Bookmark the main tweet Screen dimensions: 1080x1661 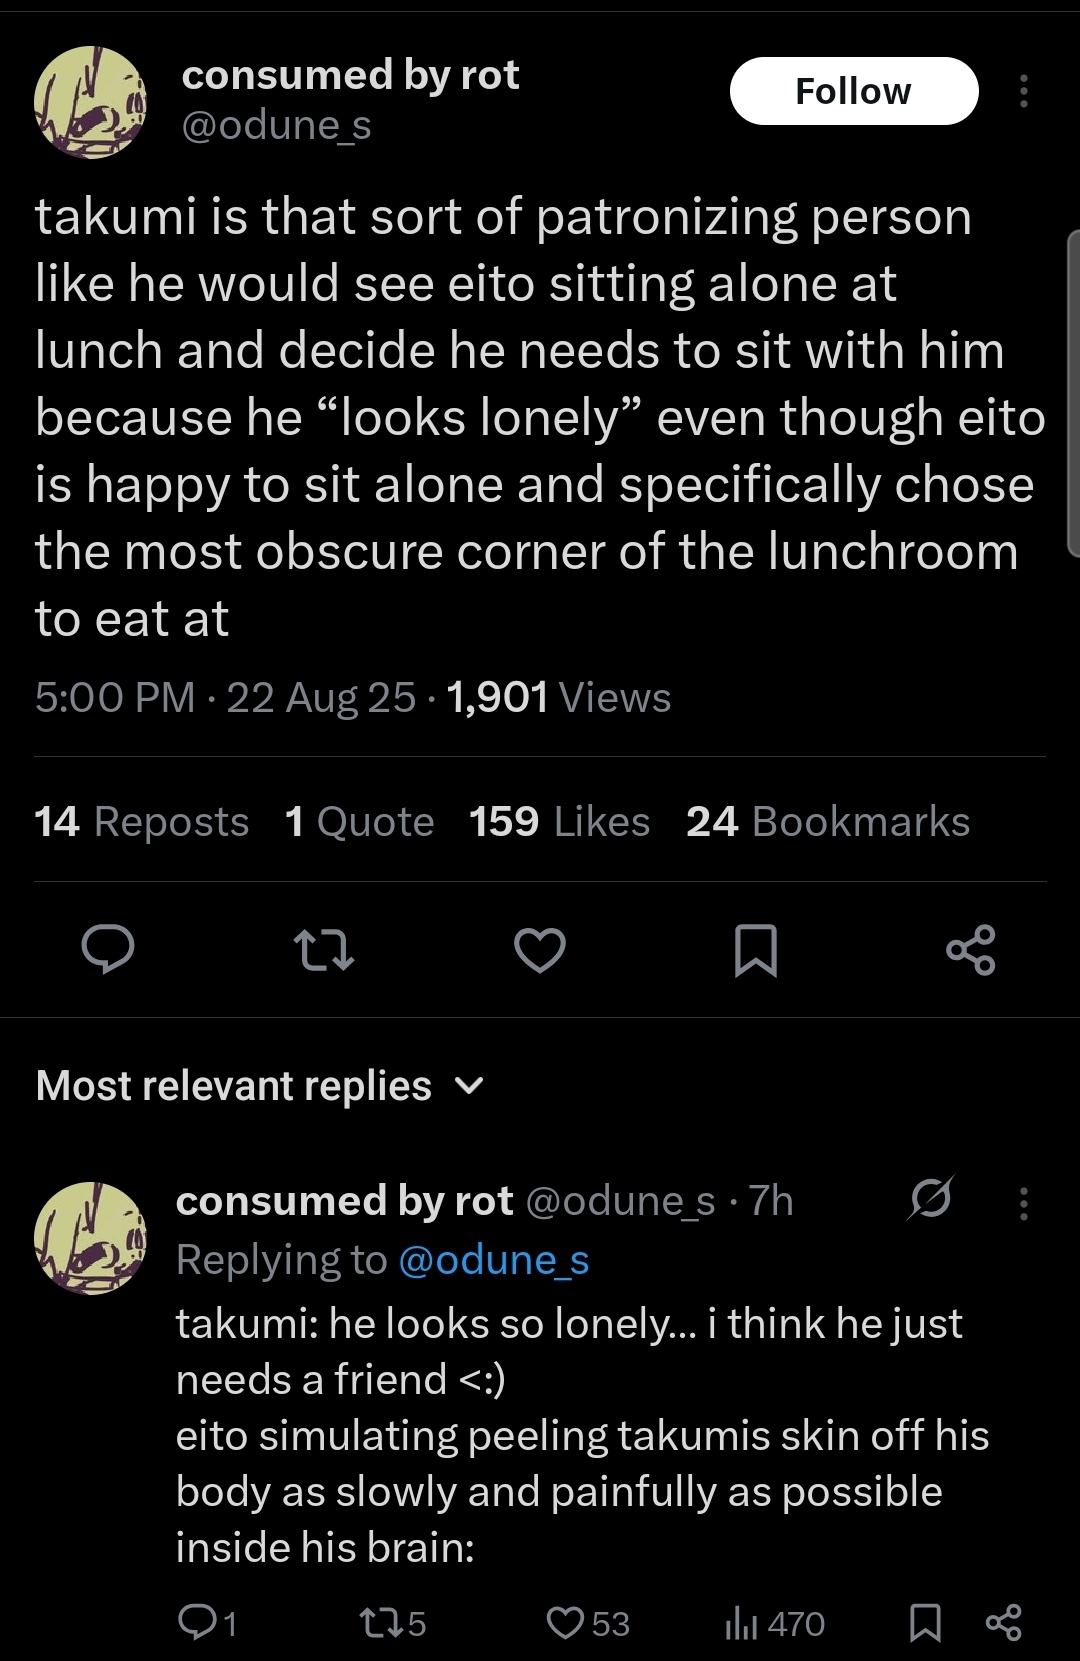(x=756, y=950)
